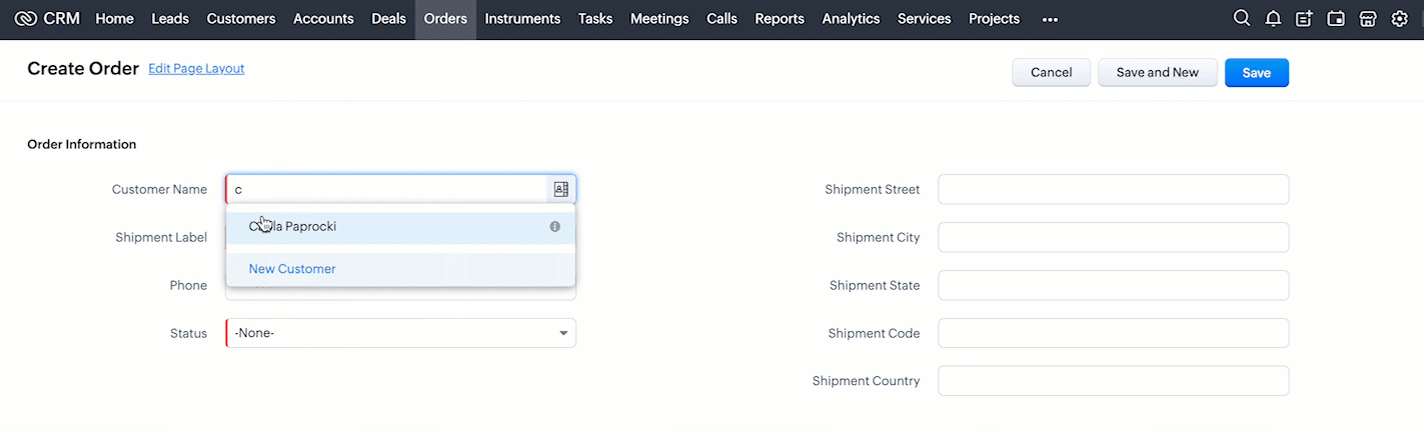Open the marketplace store icon

click(1368, 19)
